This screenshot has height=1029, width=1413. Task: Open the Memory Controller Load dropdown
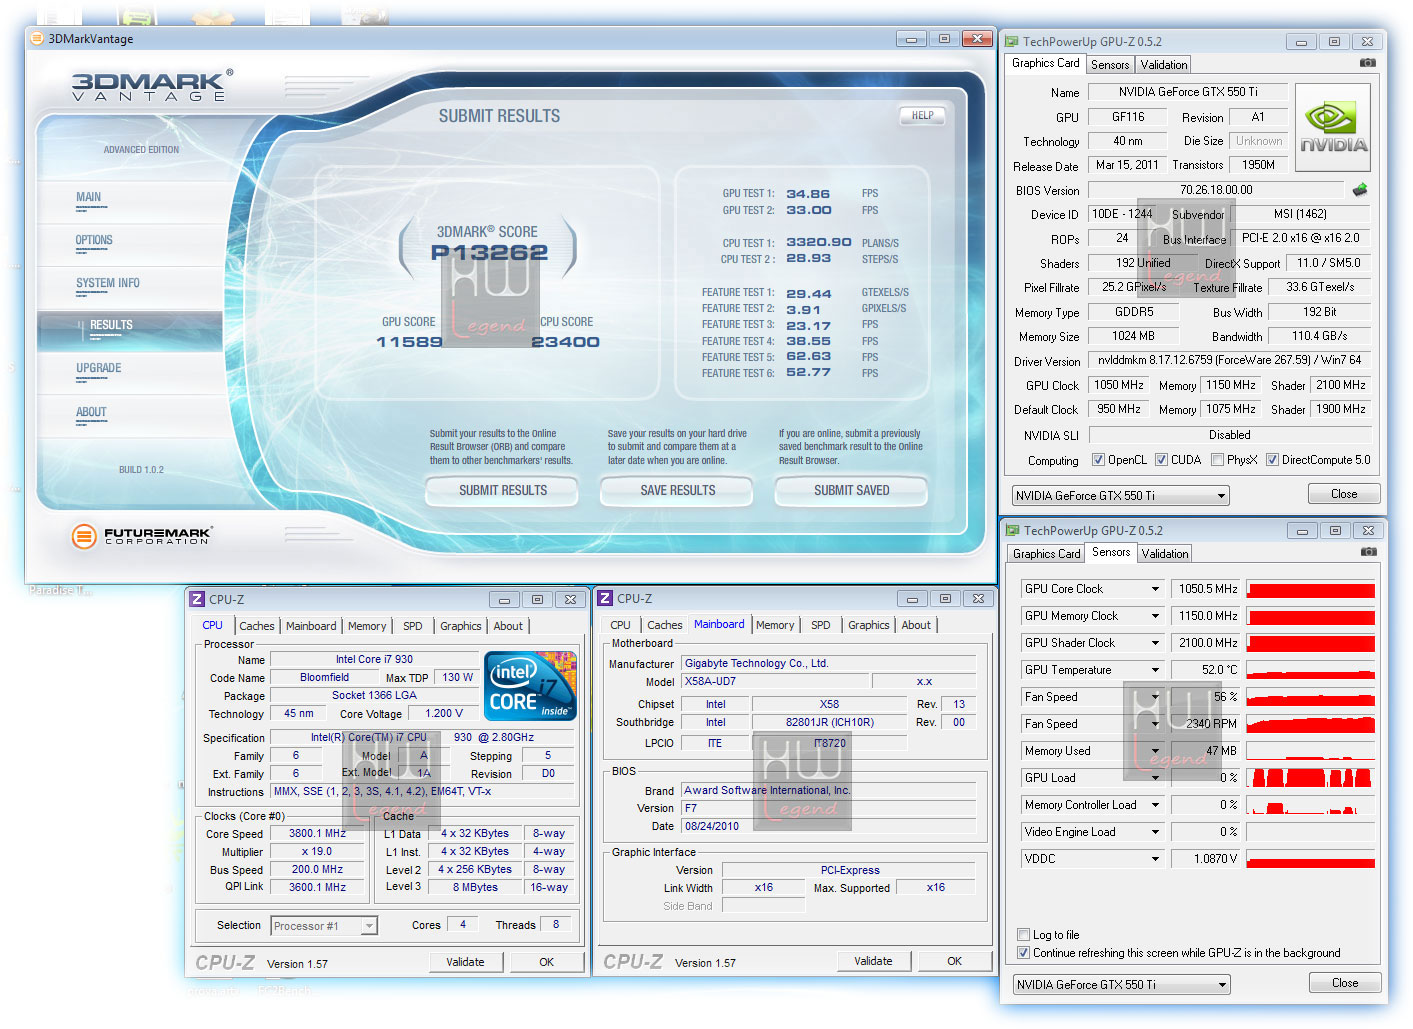[x=1155, y=805]
